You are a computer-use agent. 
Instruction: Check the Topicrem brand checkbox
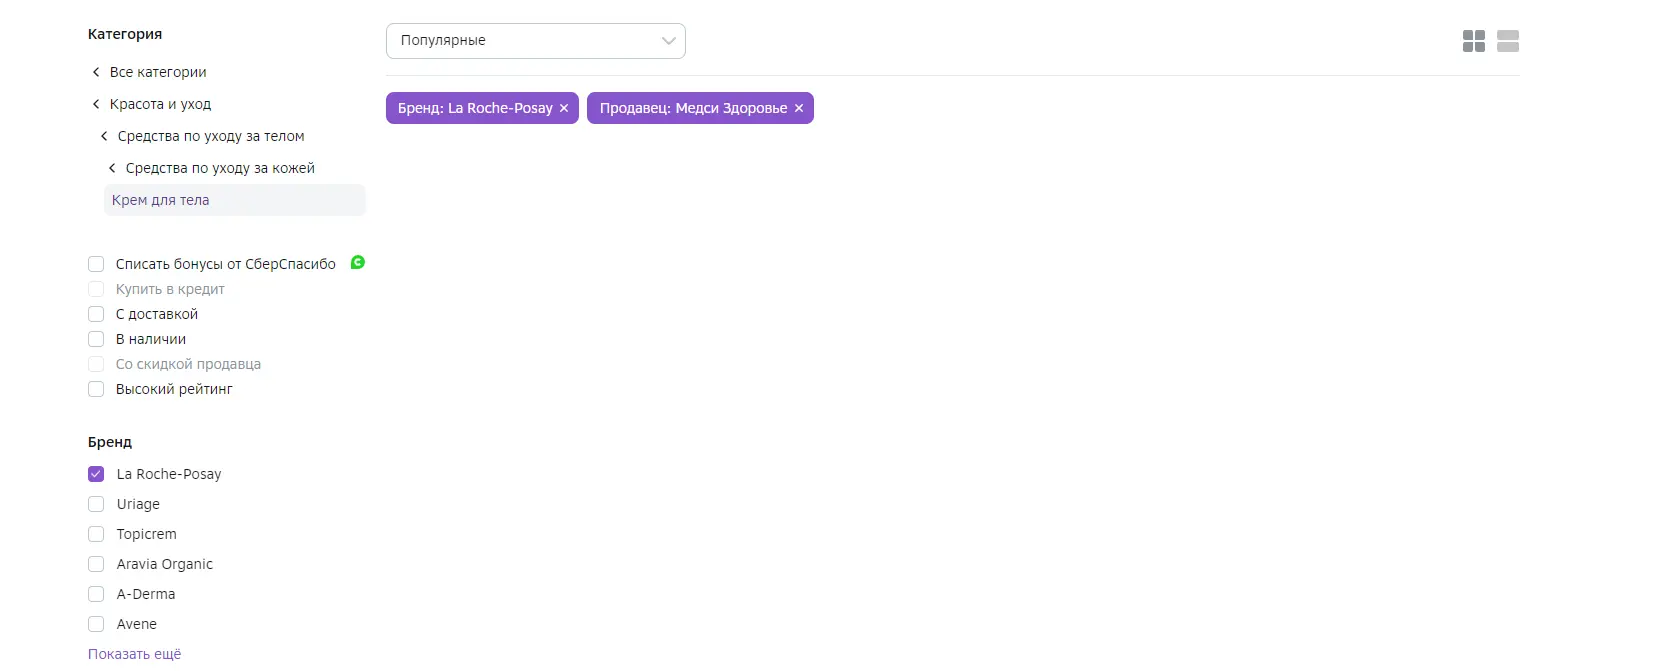point(96,534)
